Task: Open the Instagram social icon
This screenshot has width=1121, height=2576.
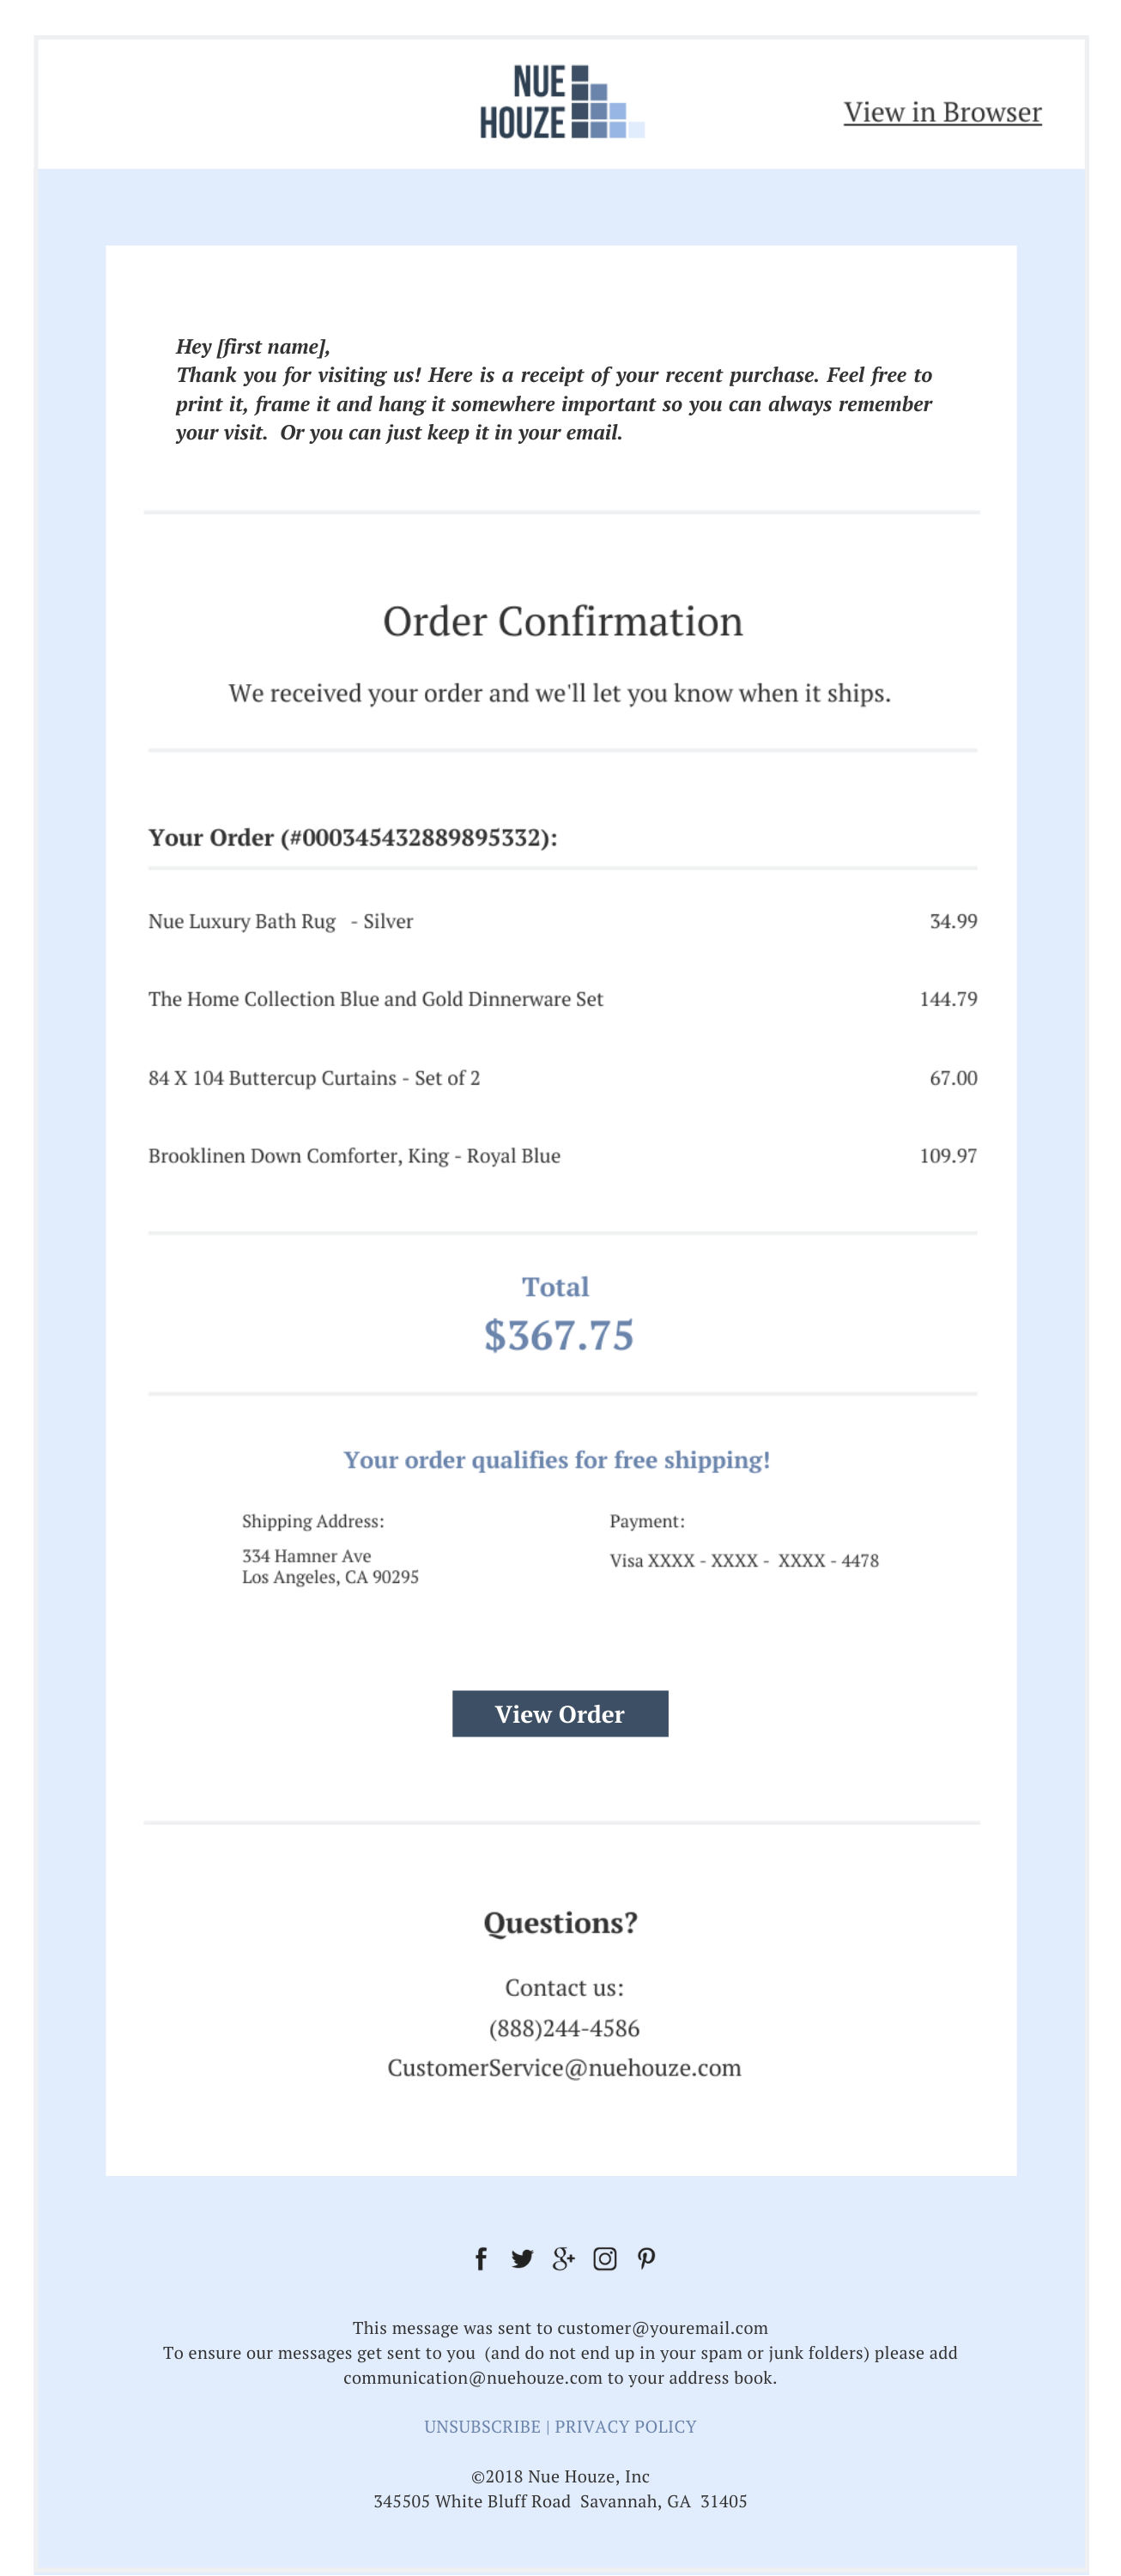Action: (x=605, y=2258)
